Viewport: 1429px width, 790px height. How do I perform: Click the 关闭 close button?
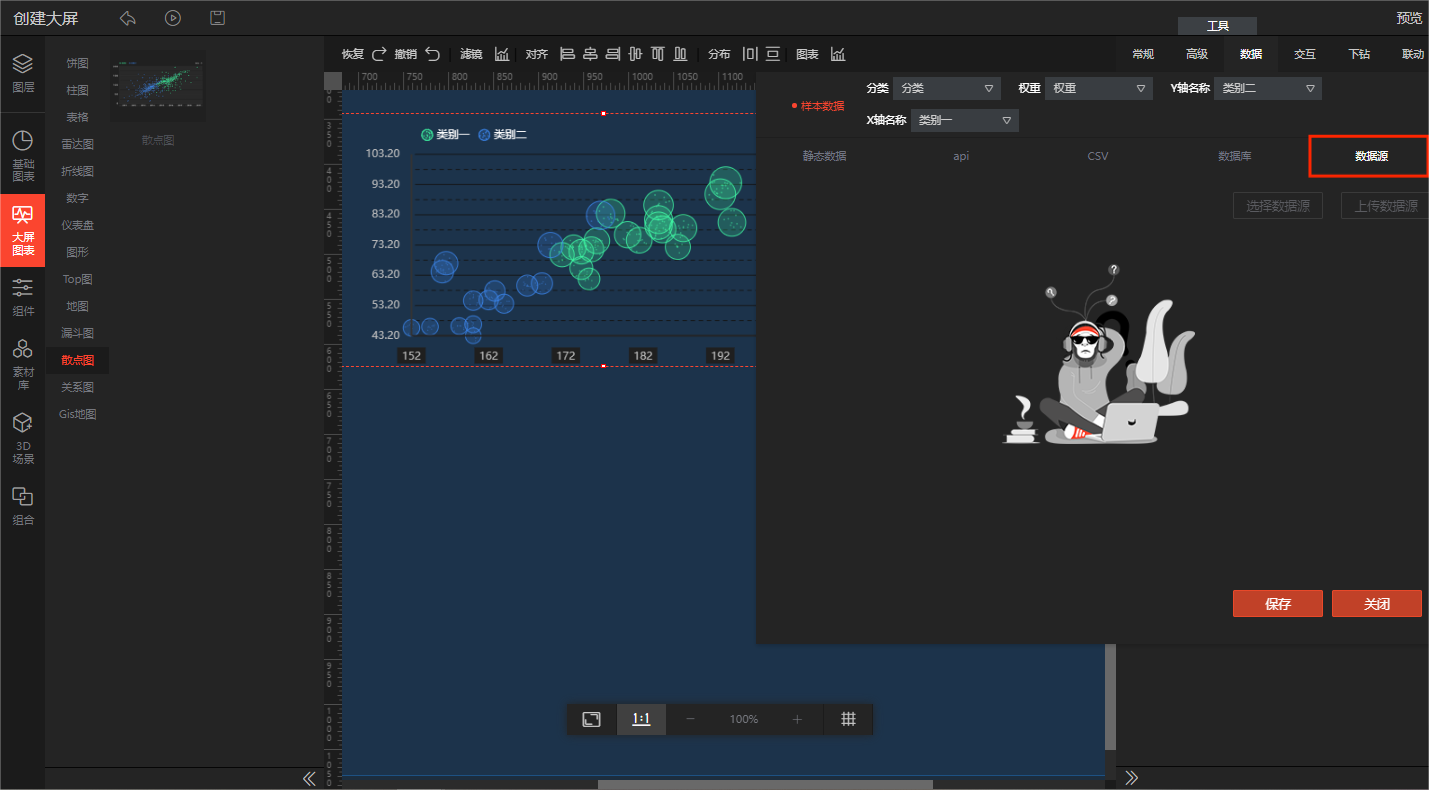(1376, 604)
